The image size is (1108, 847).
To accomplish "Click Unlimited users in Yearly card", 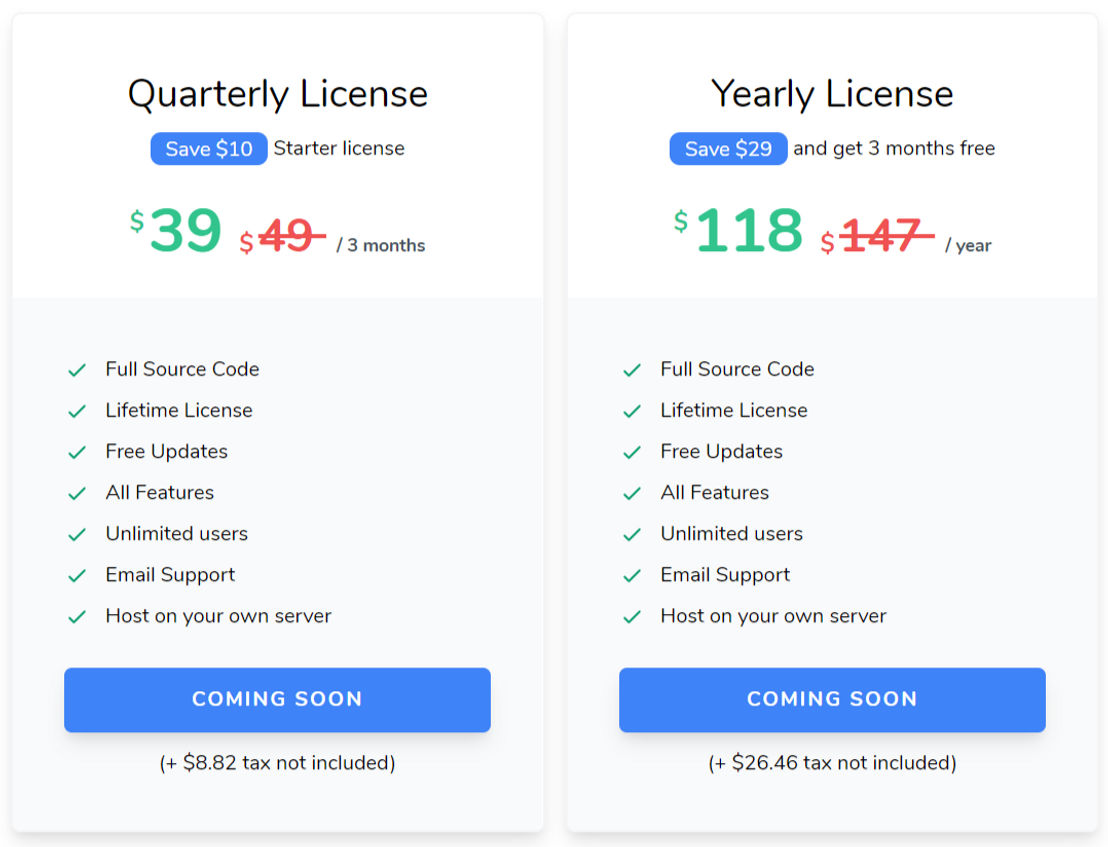I will 731,533.
